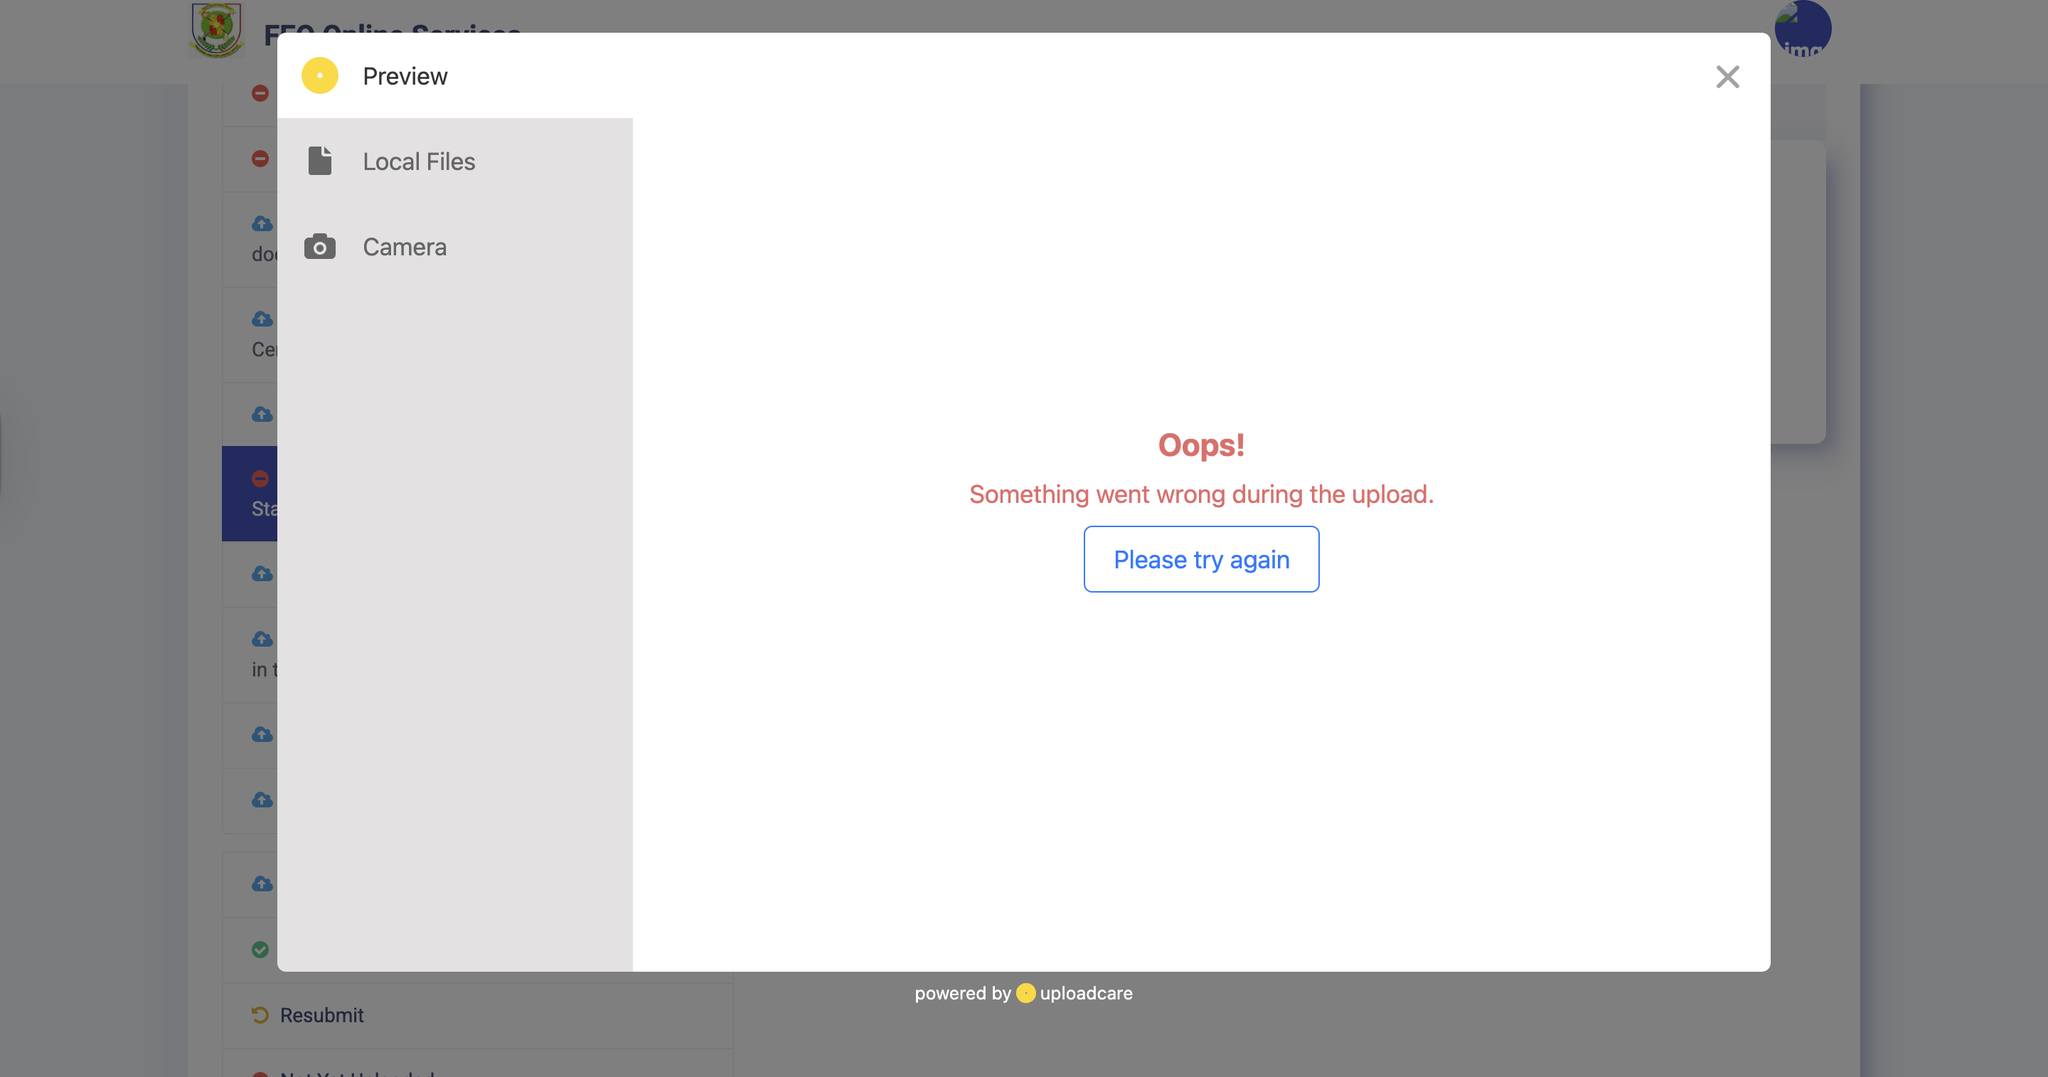Click the green checkmark status icon
Viewport: 2048px width, 1077px height.
(260, 950)
